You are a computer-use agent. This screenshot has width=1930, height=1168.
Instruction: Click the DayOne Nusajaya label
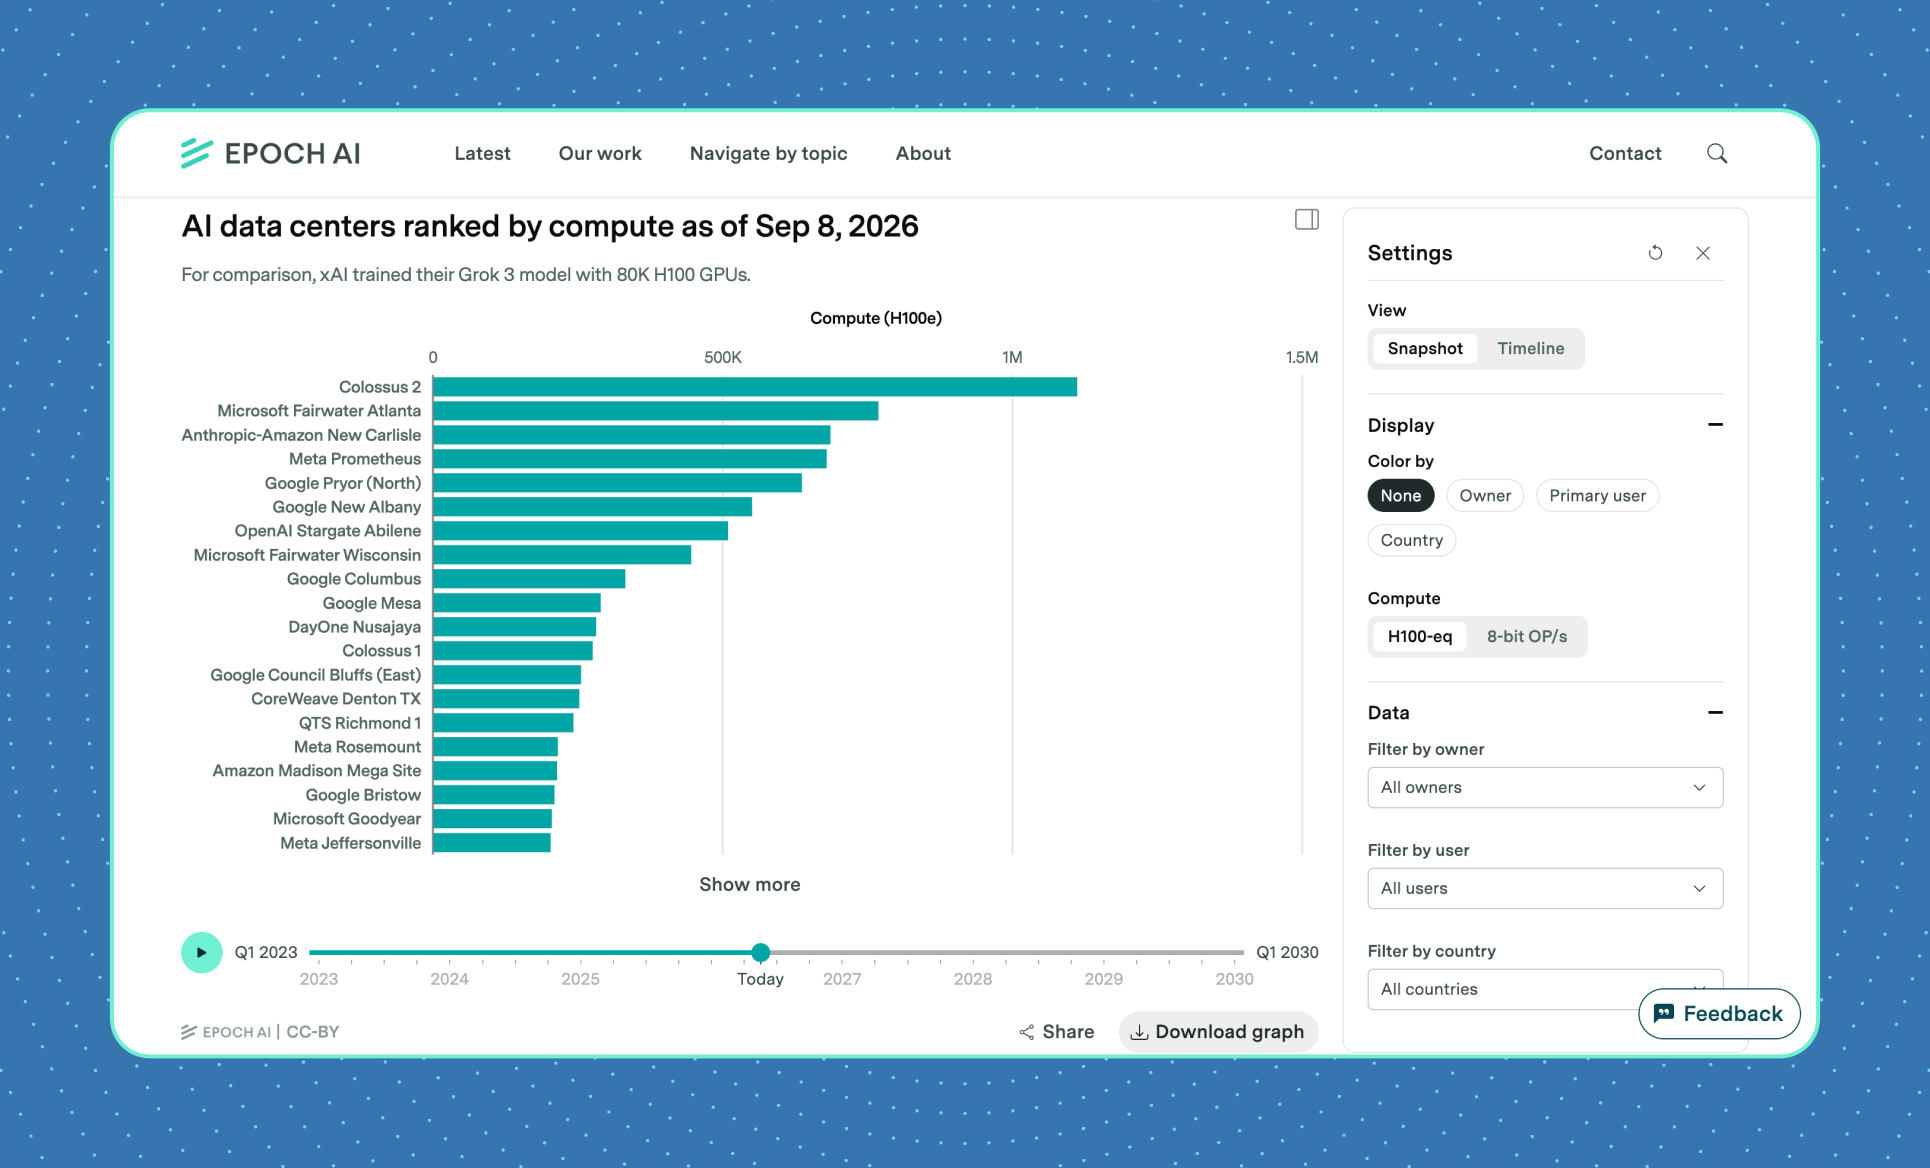point(354,627)
